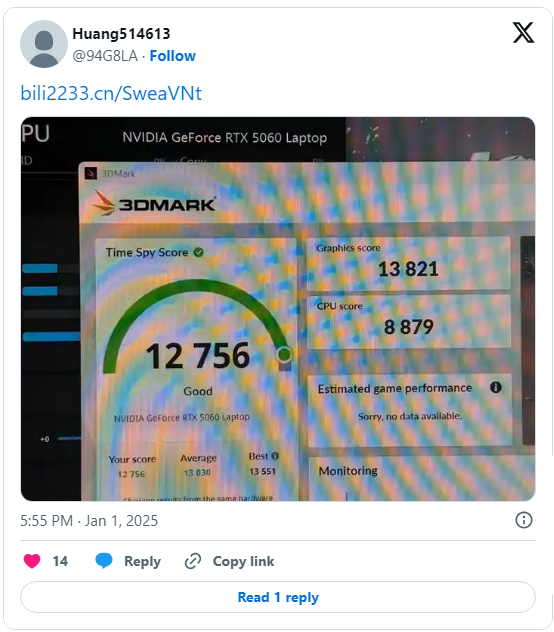Click Read 1 reply button
Screen dimensions: 554x632
pyautogui.click(x=278, y=597)
